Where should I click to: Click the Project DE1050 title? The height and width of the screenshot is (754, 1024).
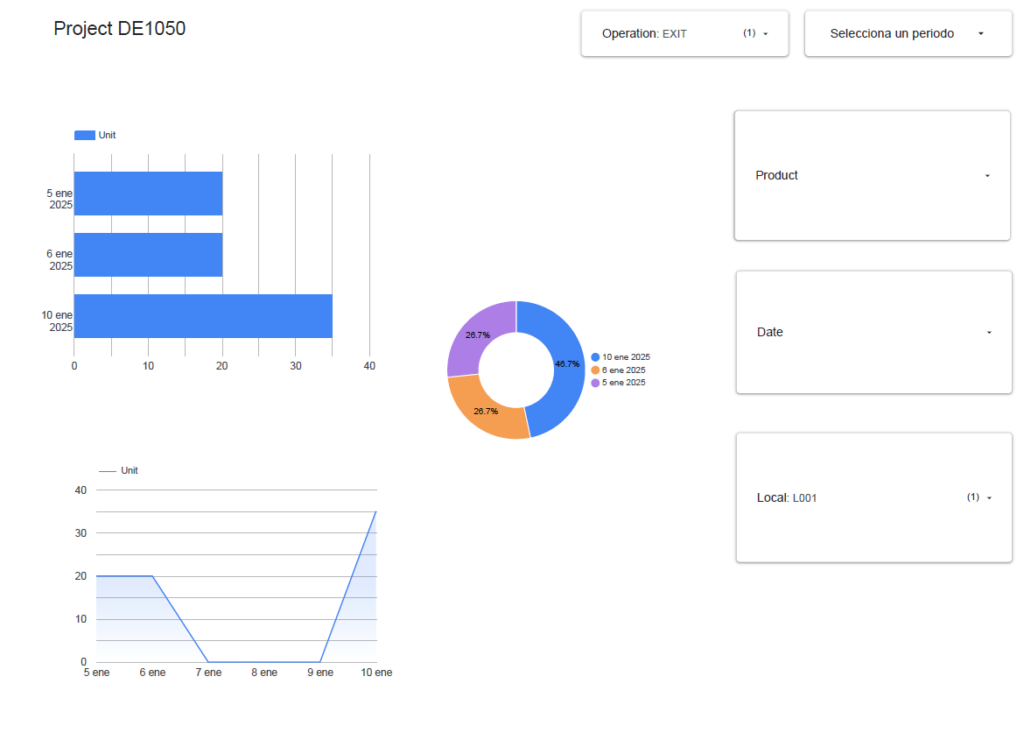point(119,29)
